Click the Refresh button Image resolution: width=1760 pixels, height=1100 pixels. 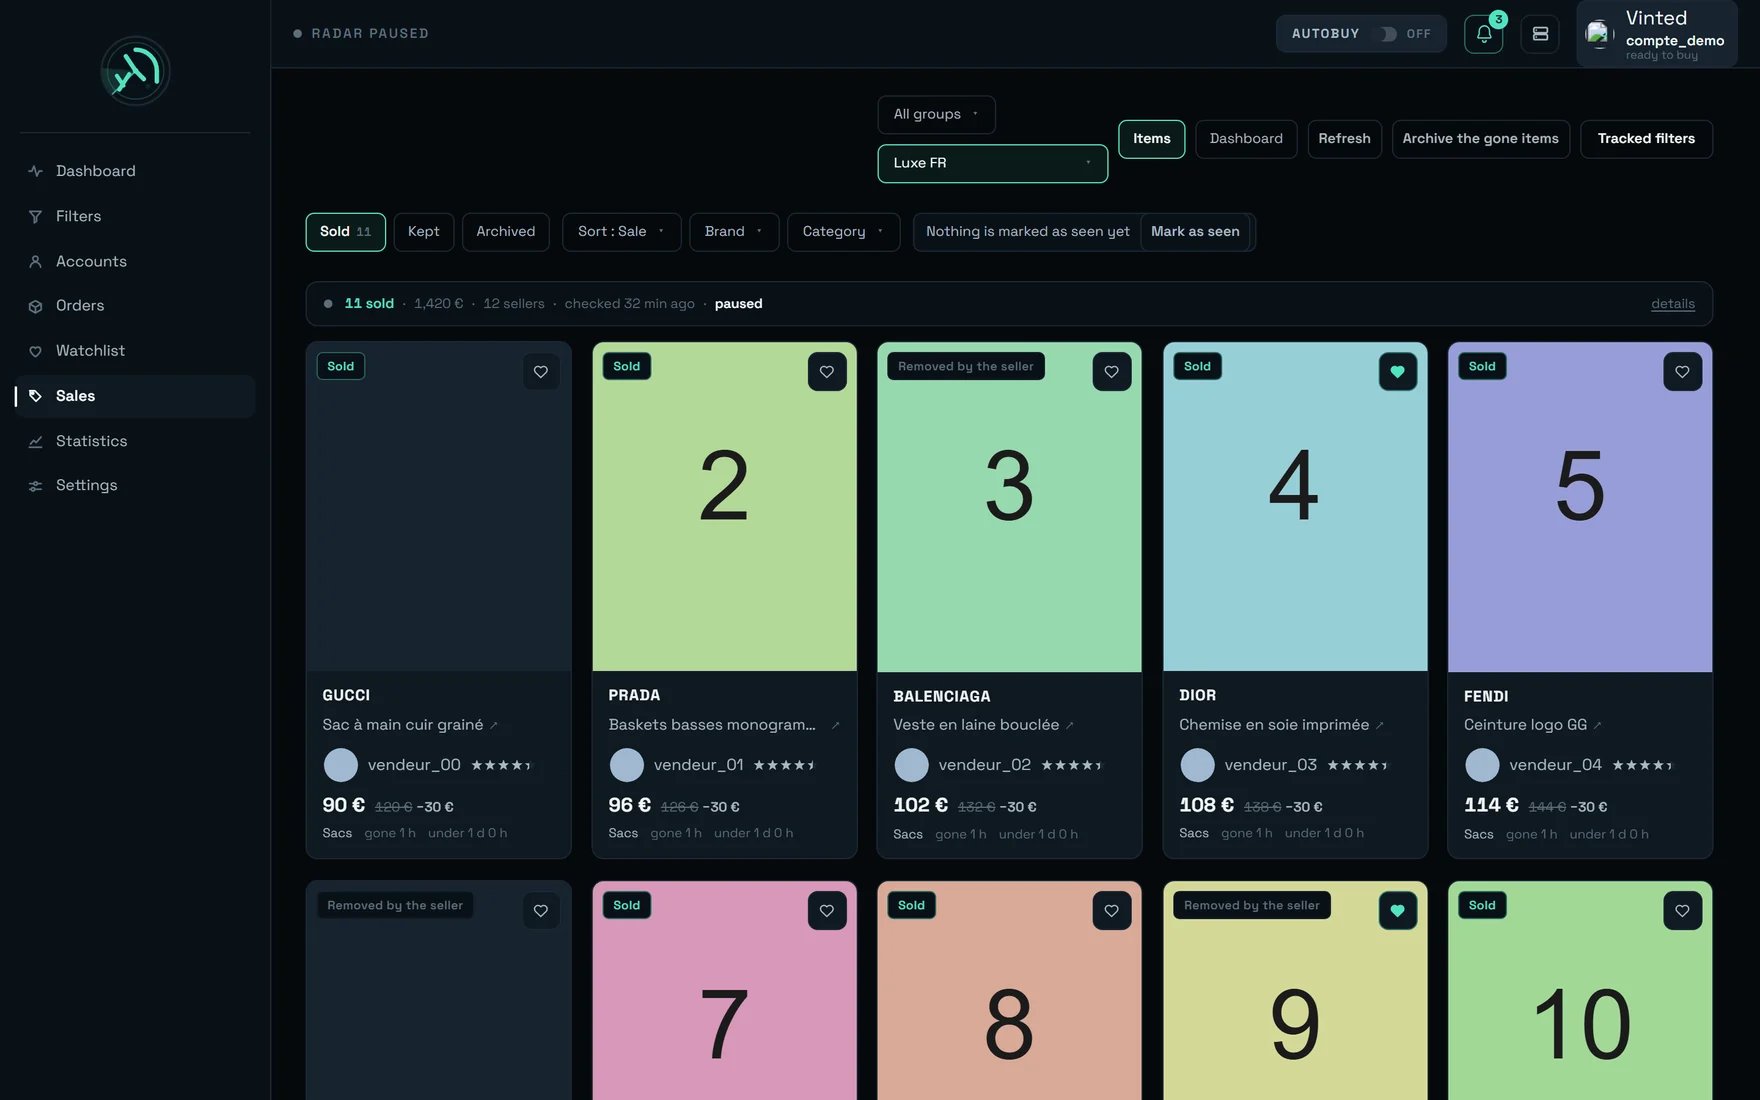1344,139
